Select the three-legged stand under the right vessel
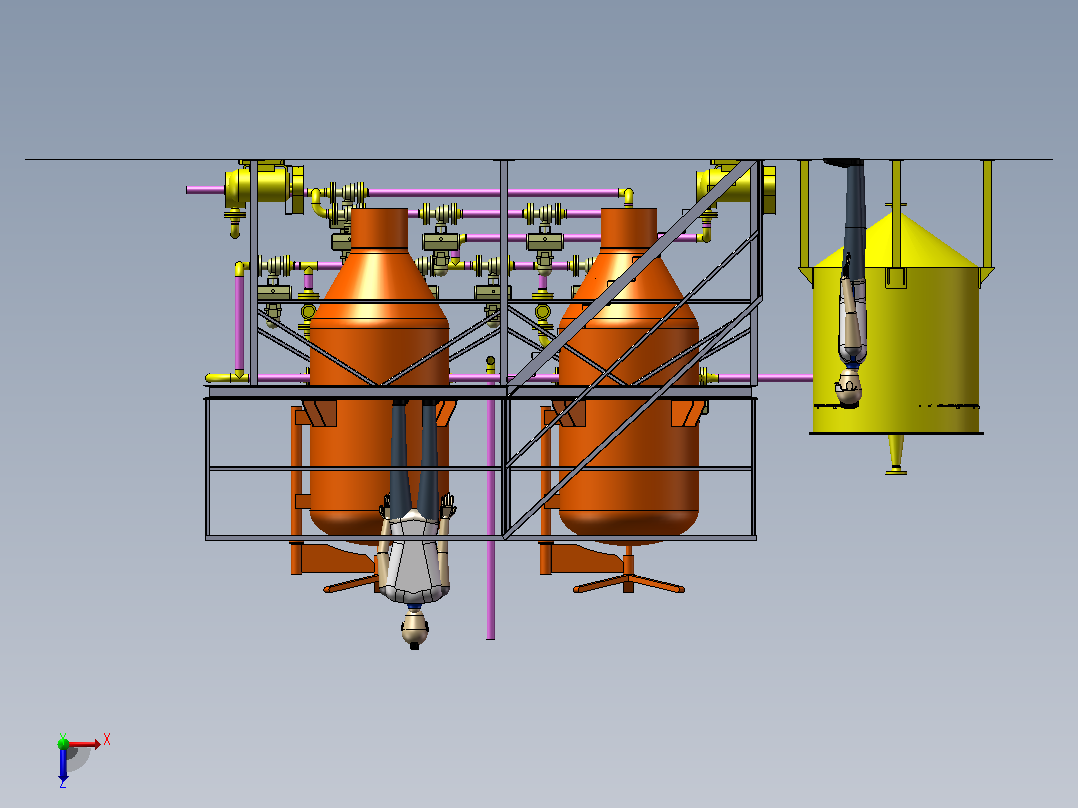 point(628,576)
